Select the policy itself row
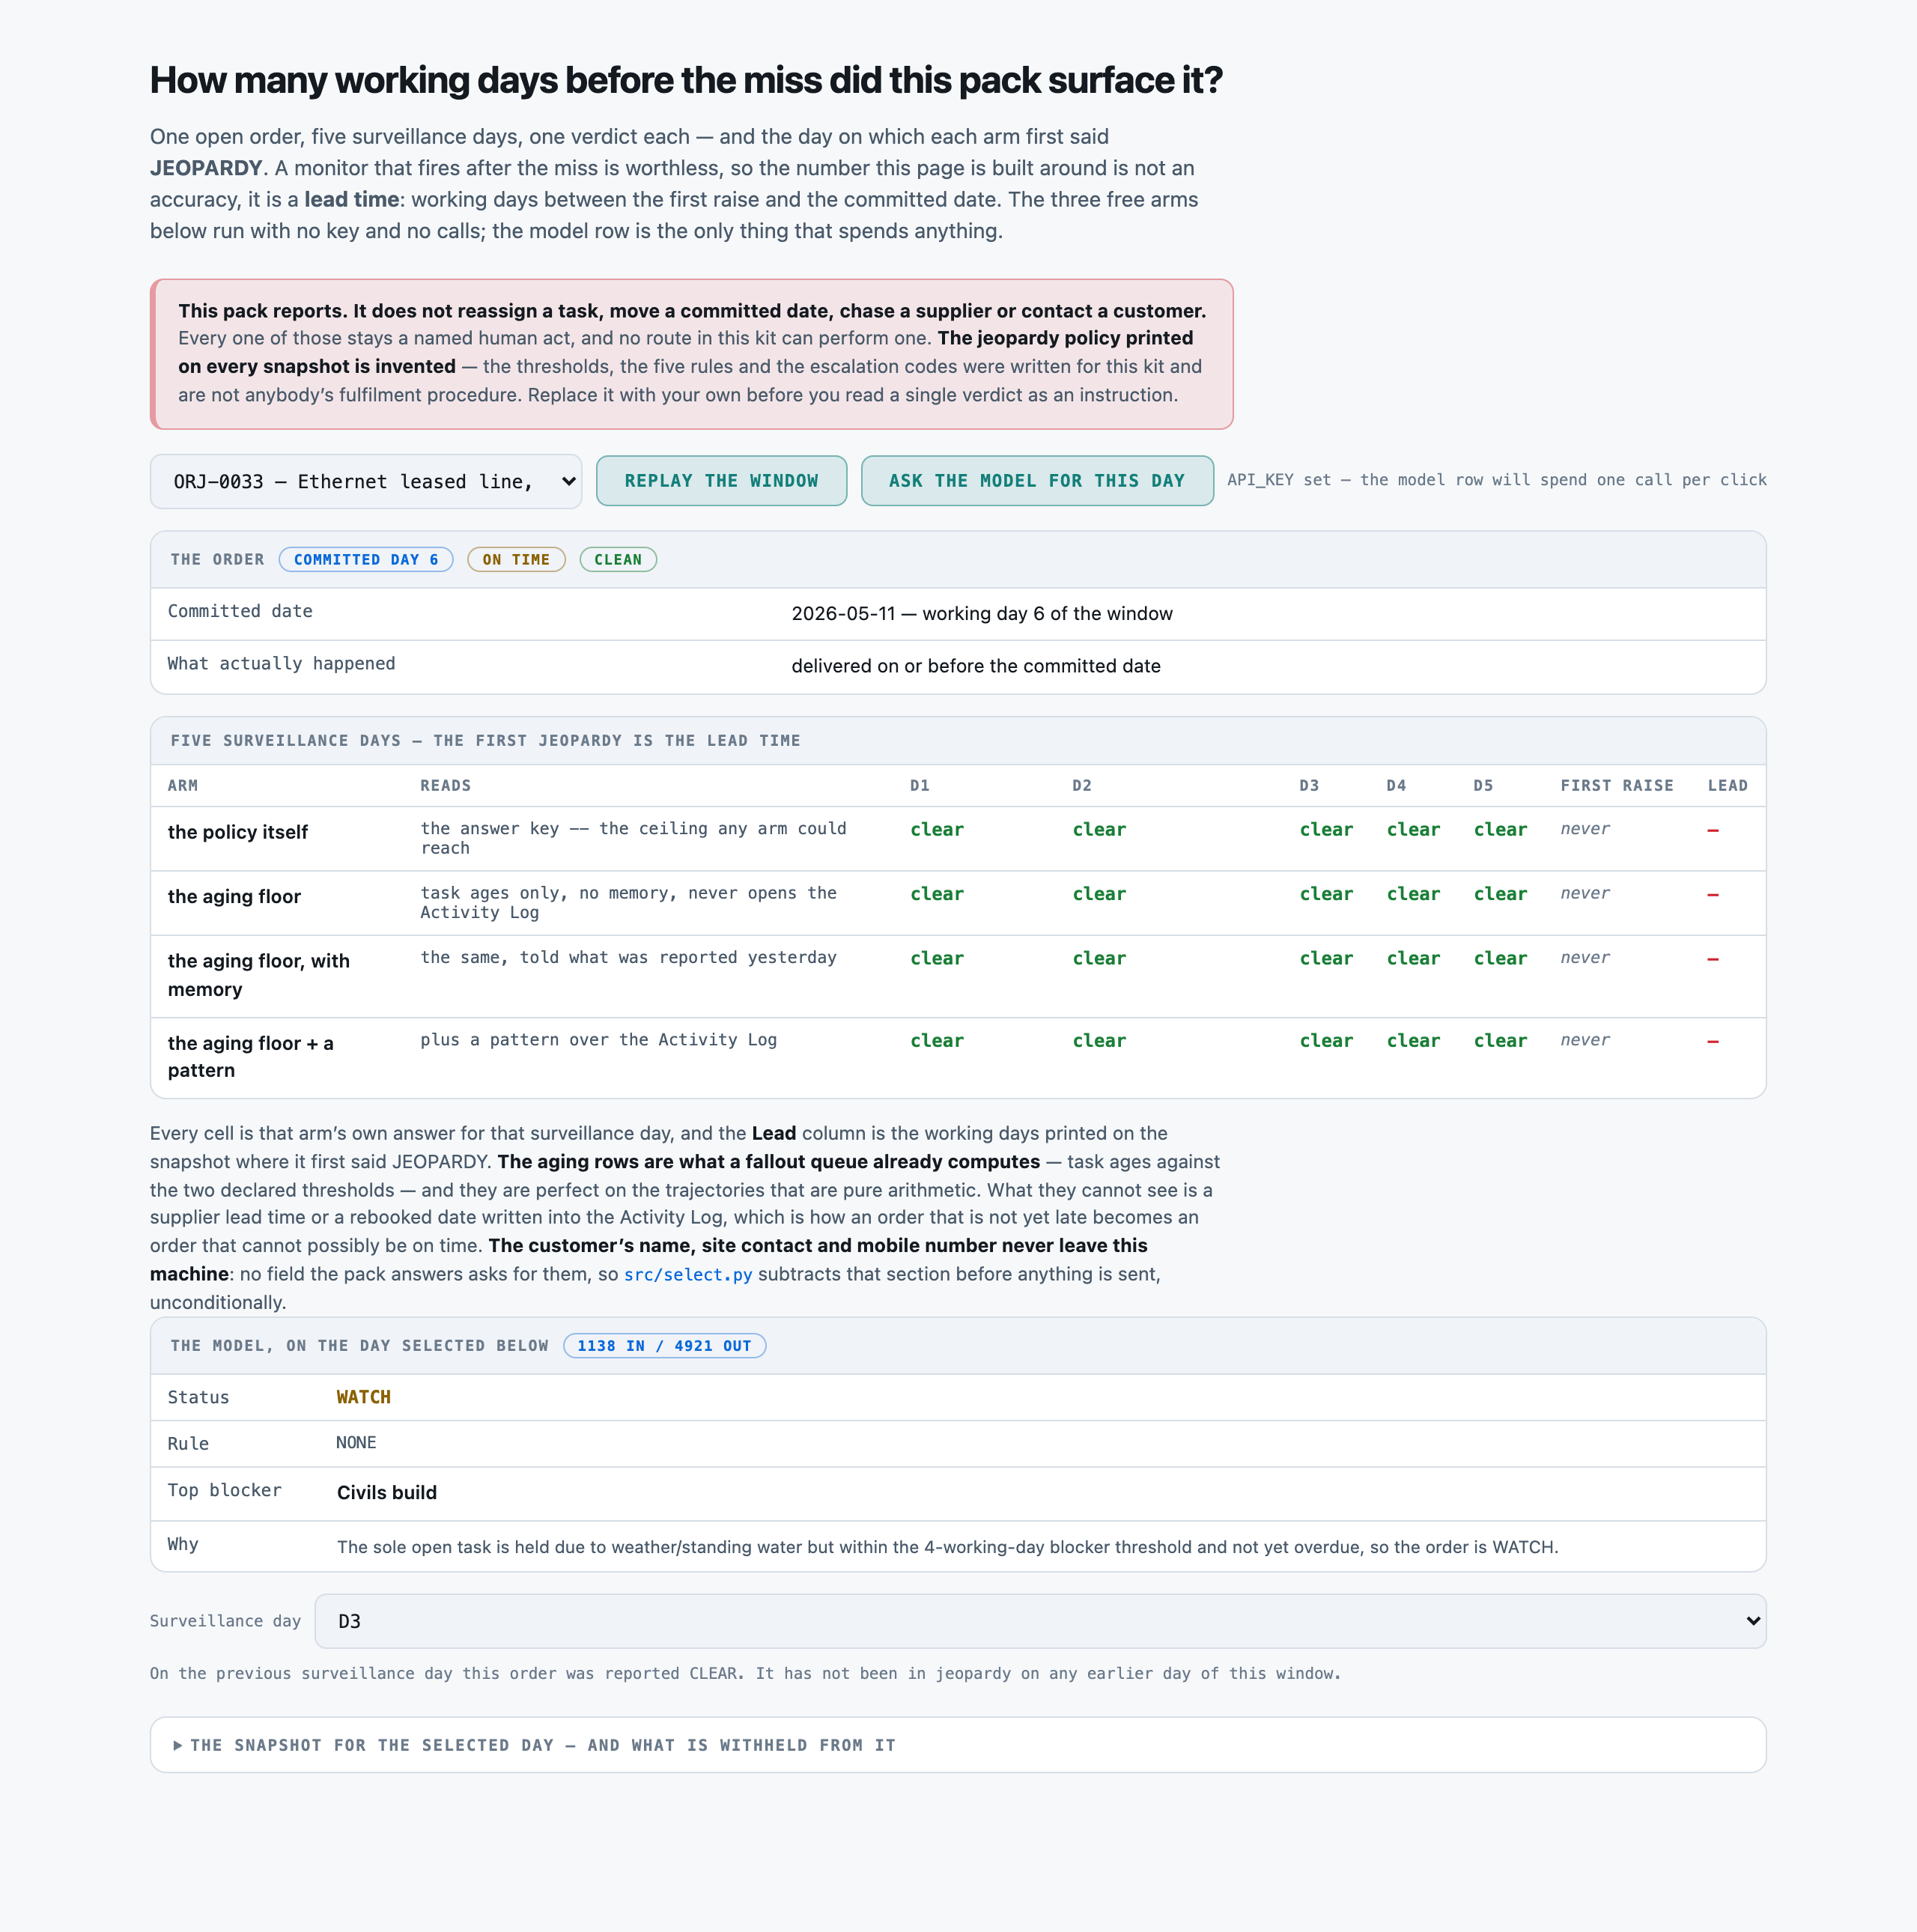This screenshot has width=1917, height=1932. [958, 839]
